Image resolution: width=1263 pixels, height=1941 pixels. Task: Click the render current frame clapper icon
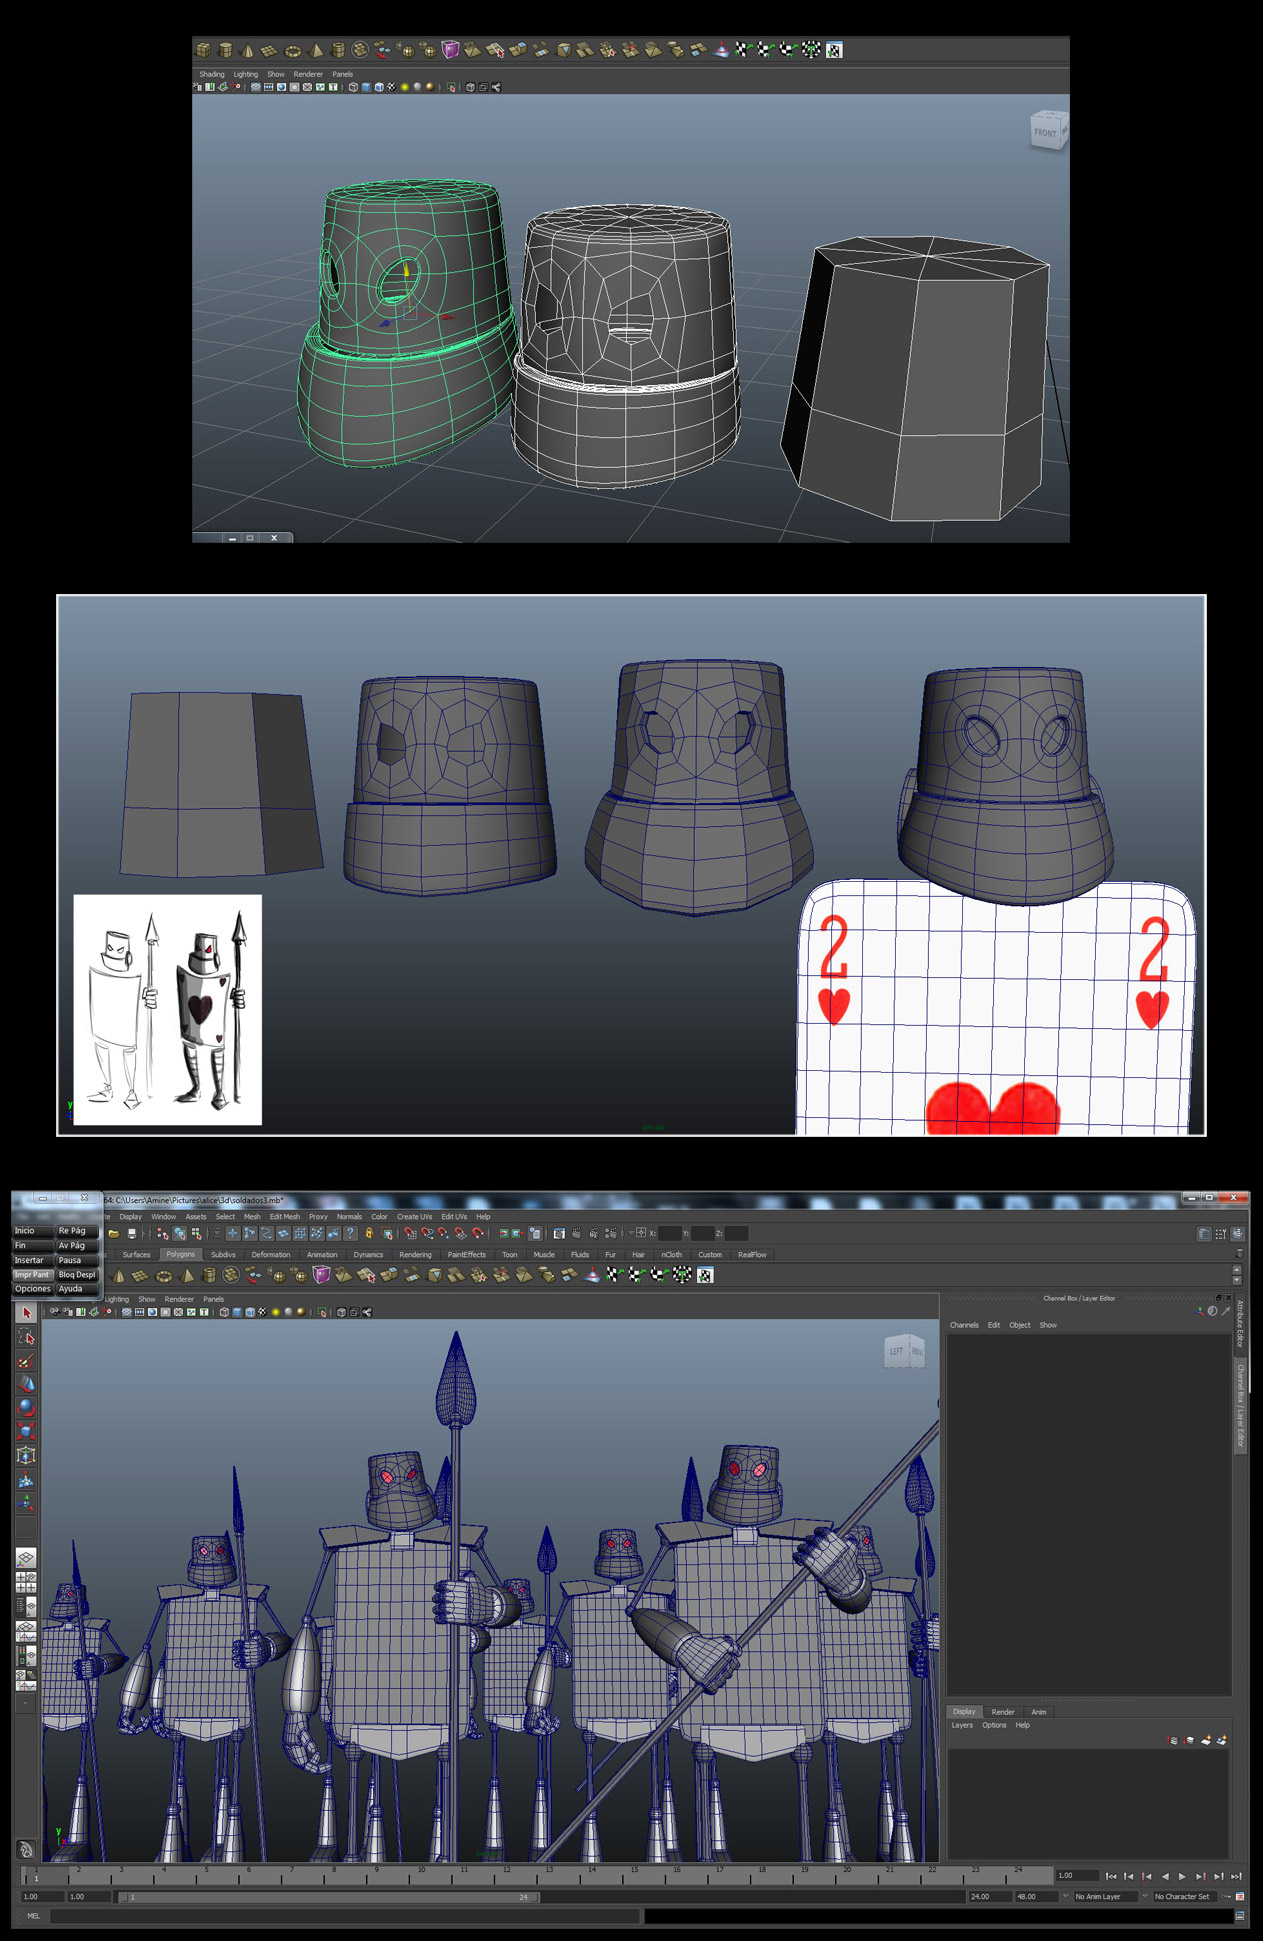576,1233
